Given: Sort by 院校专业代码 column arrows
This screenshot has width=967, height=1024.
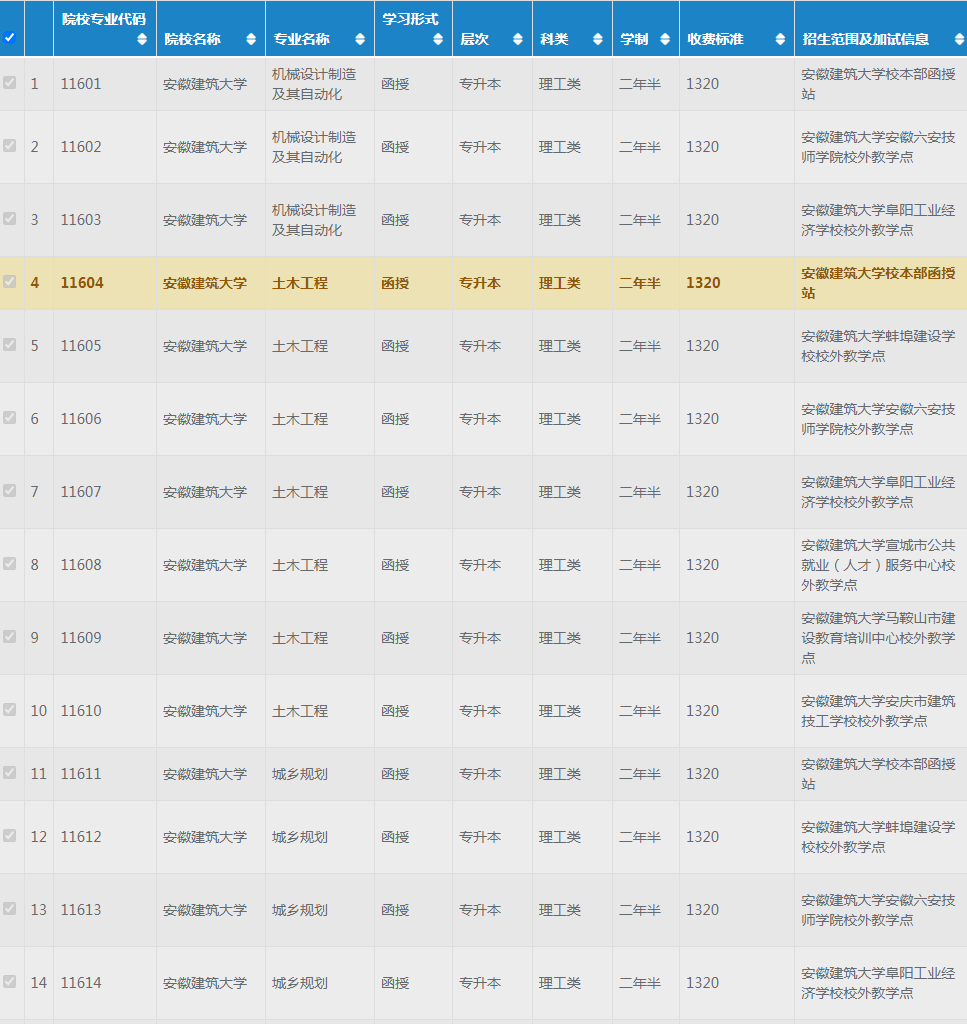Looking at the screenshot, I should 141,39.
